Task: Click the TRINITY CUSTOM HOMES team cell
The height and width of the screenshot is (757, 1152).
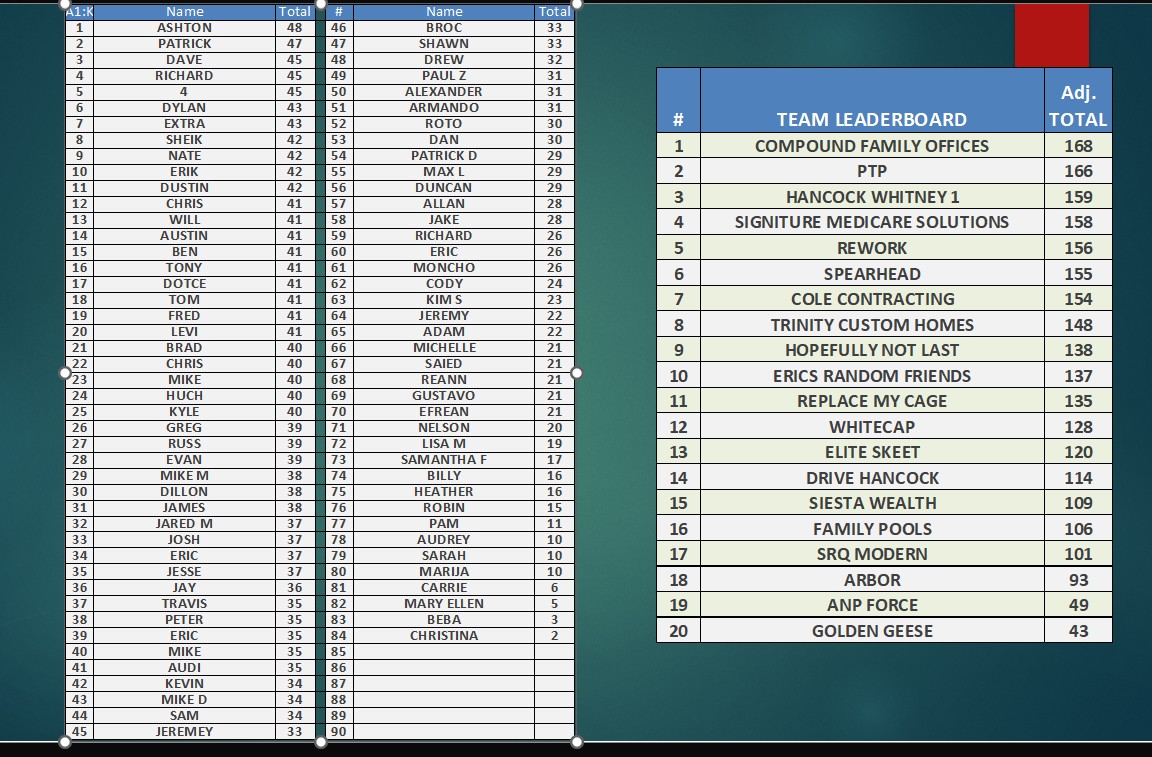Action: 871,325
